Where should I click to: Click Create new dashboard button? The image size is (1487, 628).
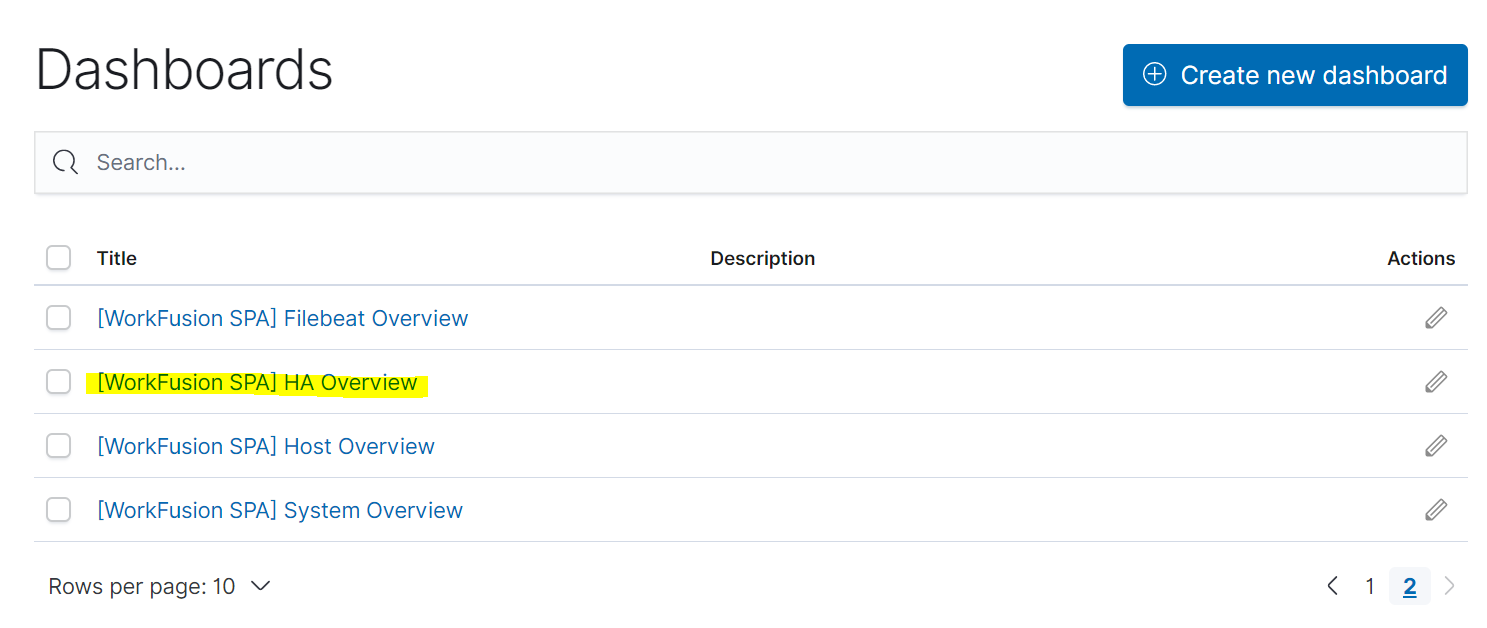click(1295, 75)
